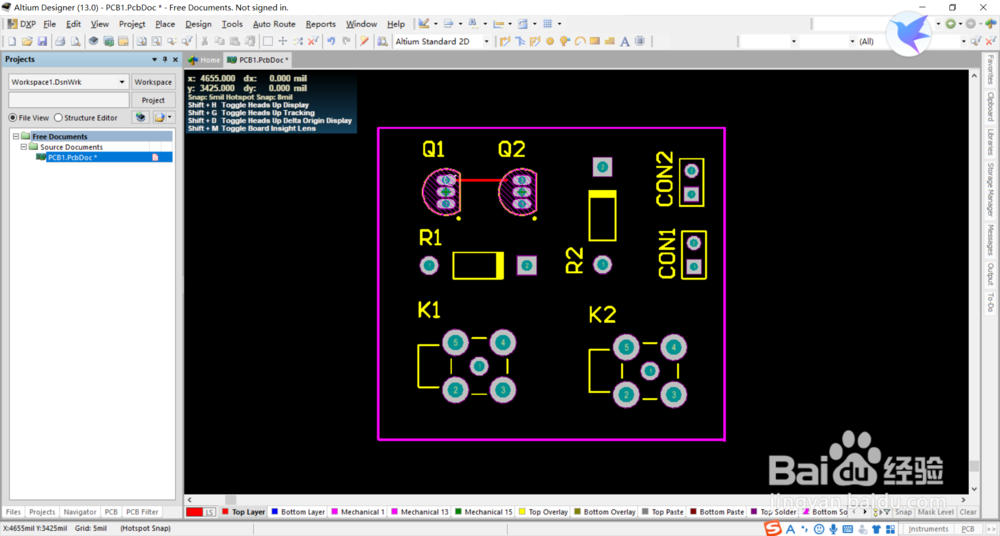This screenshot has height=536, width=1000.
Task: Save the current document
Action: tap(42, 41)
